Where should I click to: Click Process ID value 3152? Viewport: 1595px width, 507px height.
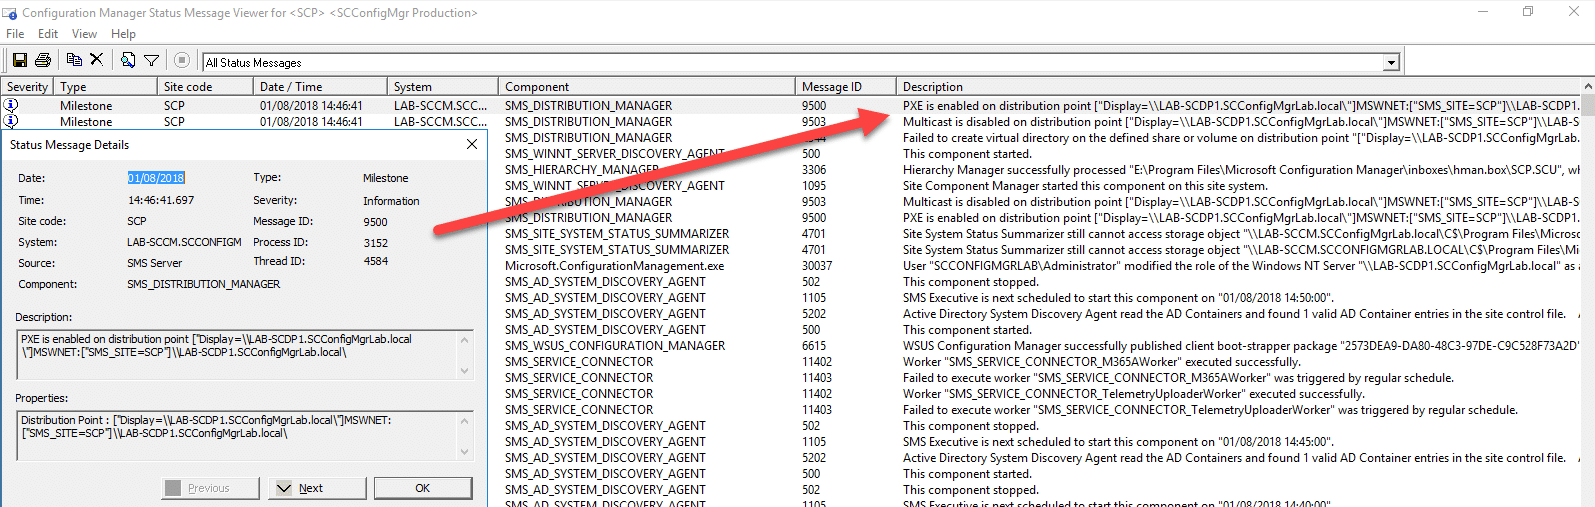(376, 243)
